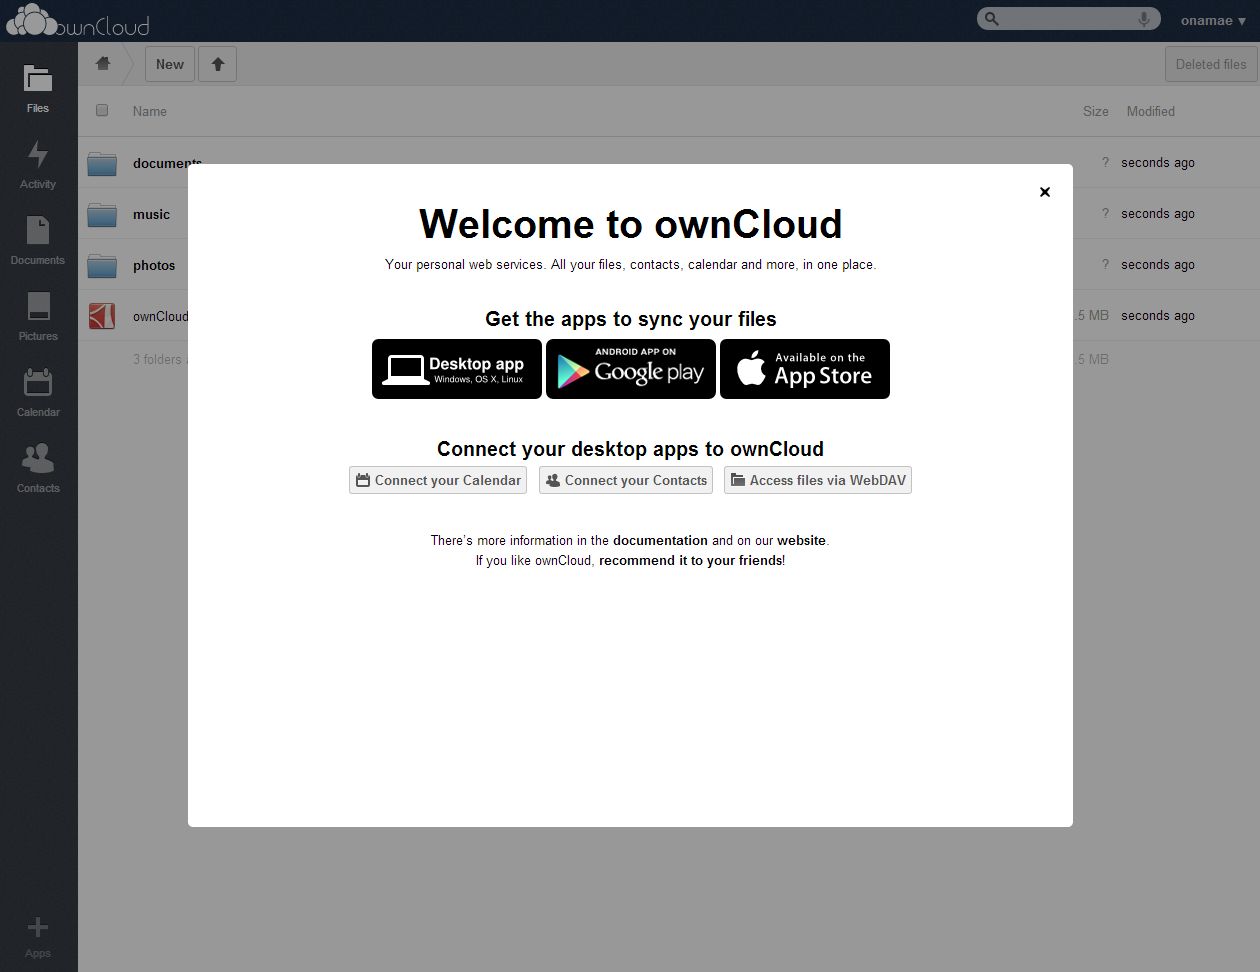
Task: Open the Files app in sidebar
Action: 38,88
